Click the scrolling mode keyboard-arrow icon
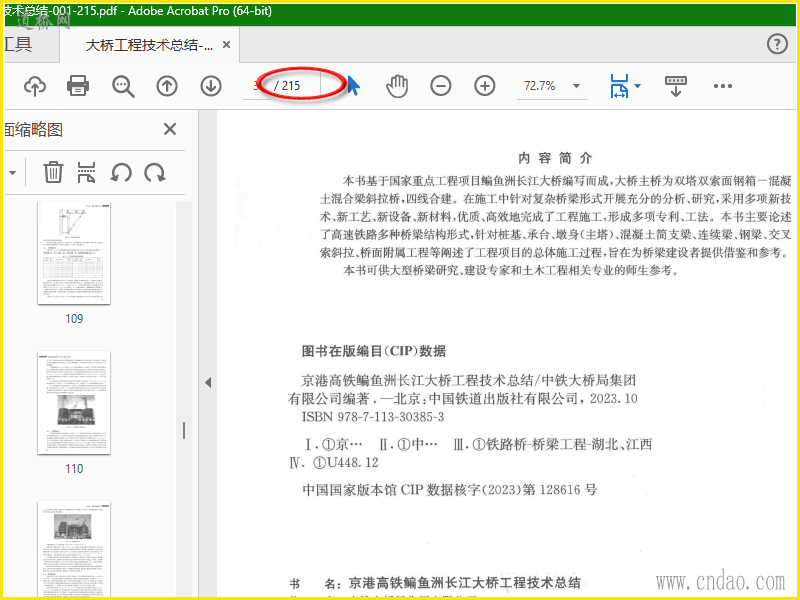This screenshot has height=600, width=800. click(x=676, y=86)
